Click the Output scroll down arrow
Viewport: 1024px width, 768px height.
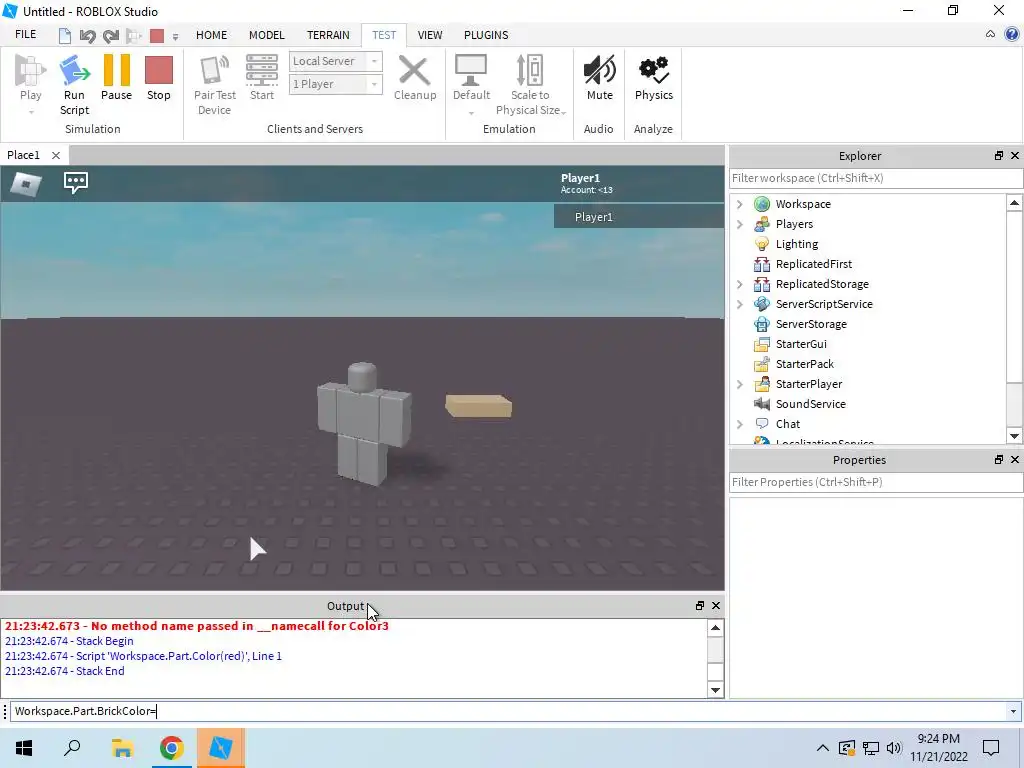715,690
